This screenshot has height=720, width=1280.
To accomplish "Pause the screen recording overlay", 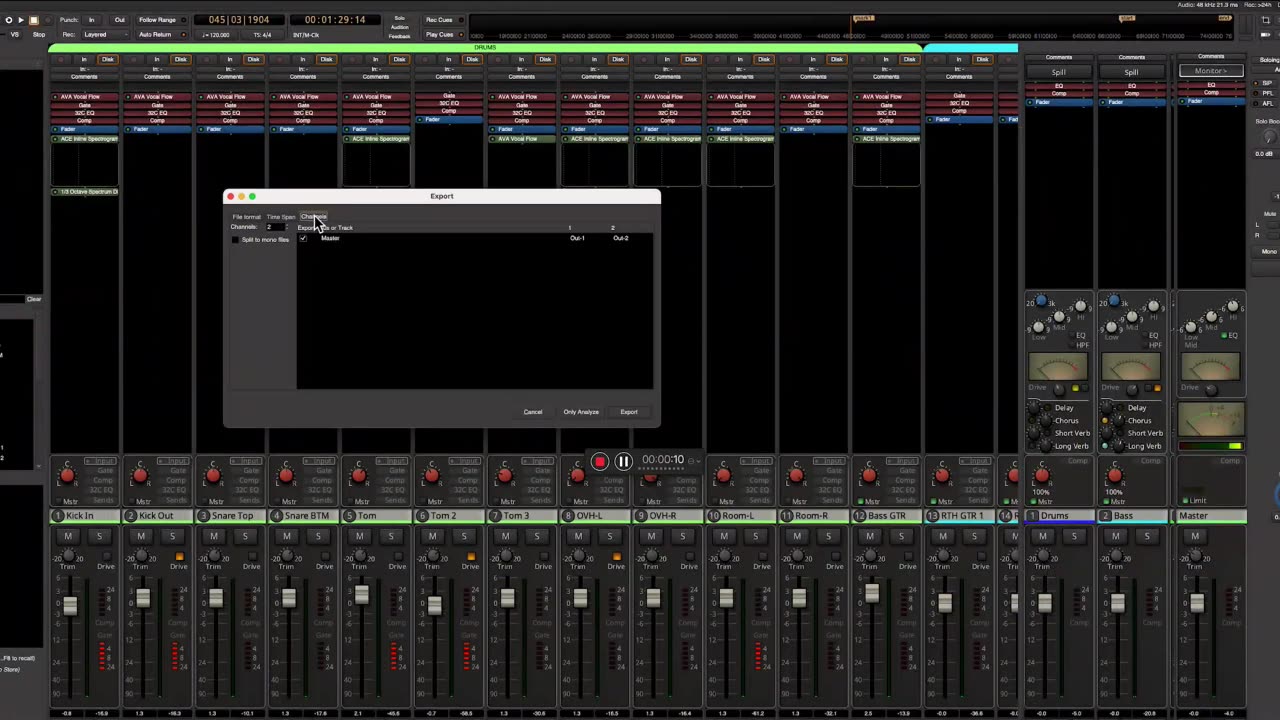I will (623, 461).
